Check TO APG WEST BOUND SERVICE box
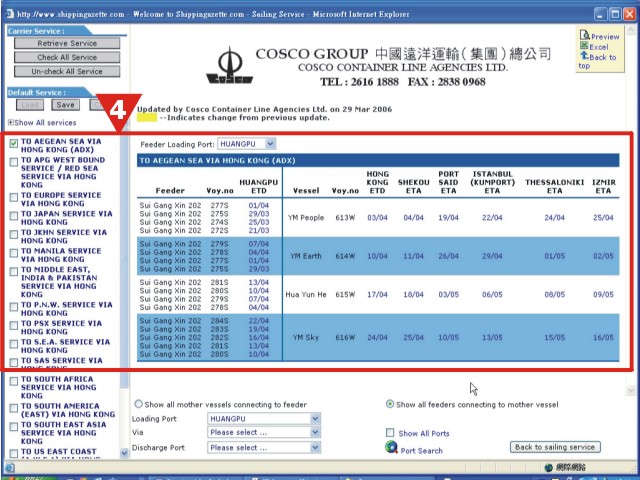 (14, 162)
